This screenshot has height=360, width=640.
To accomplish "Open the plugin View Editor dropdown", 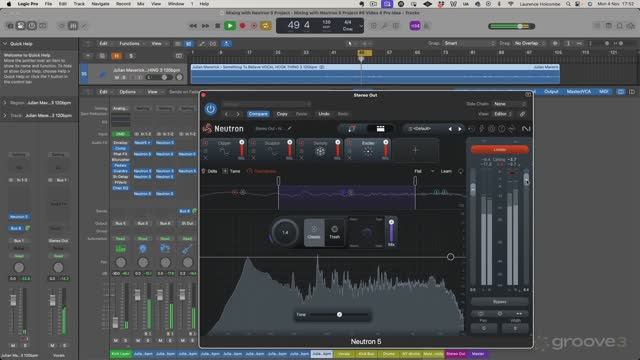I will pos(503,114).
